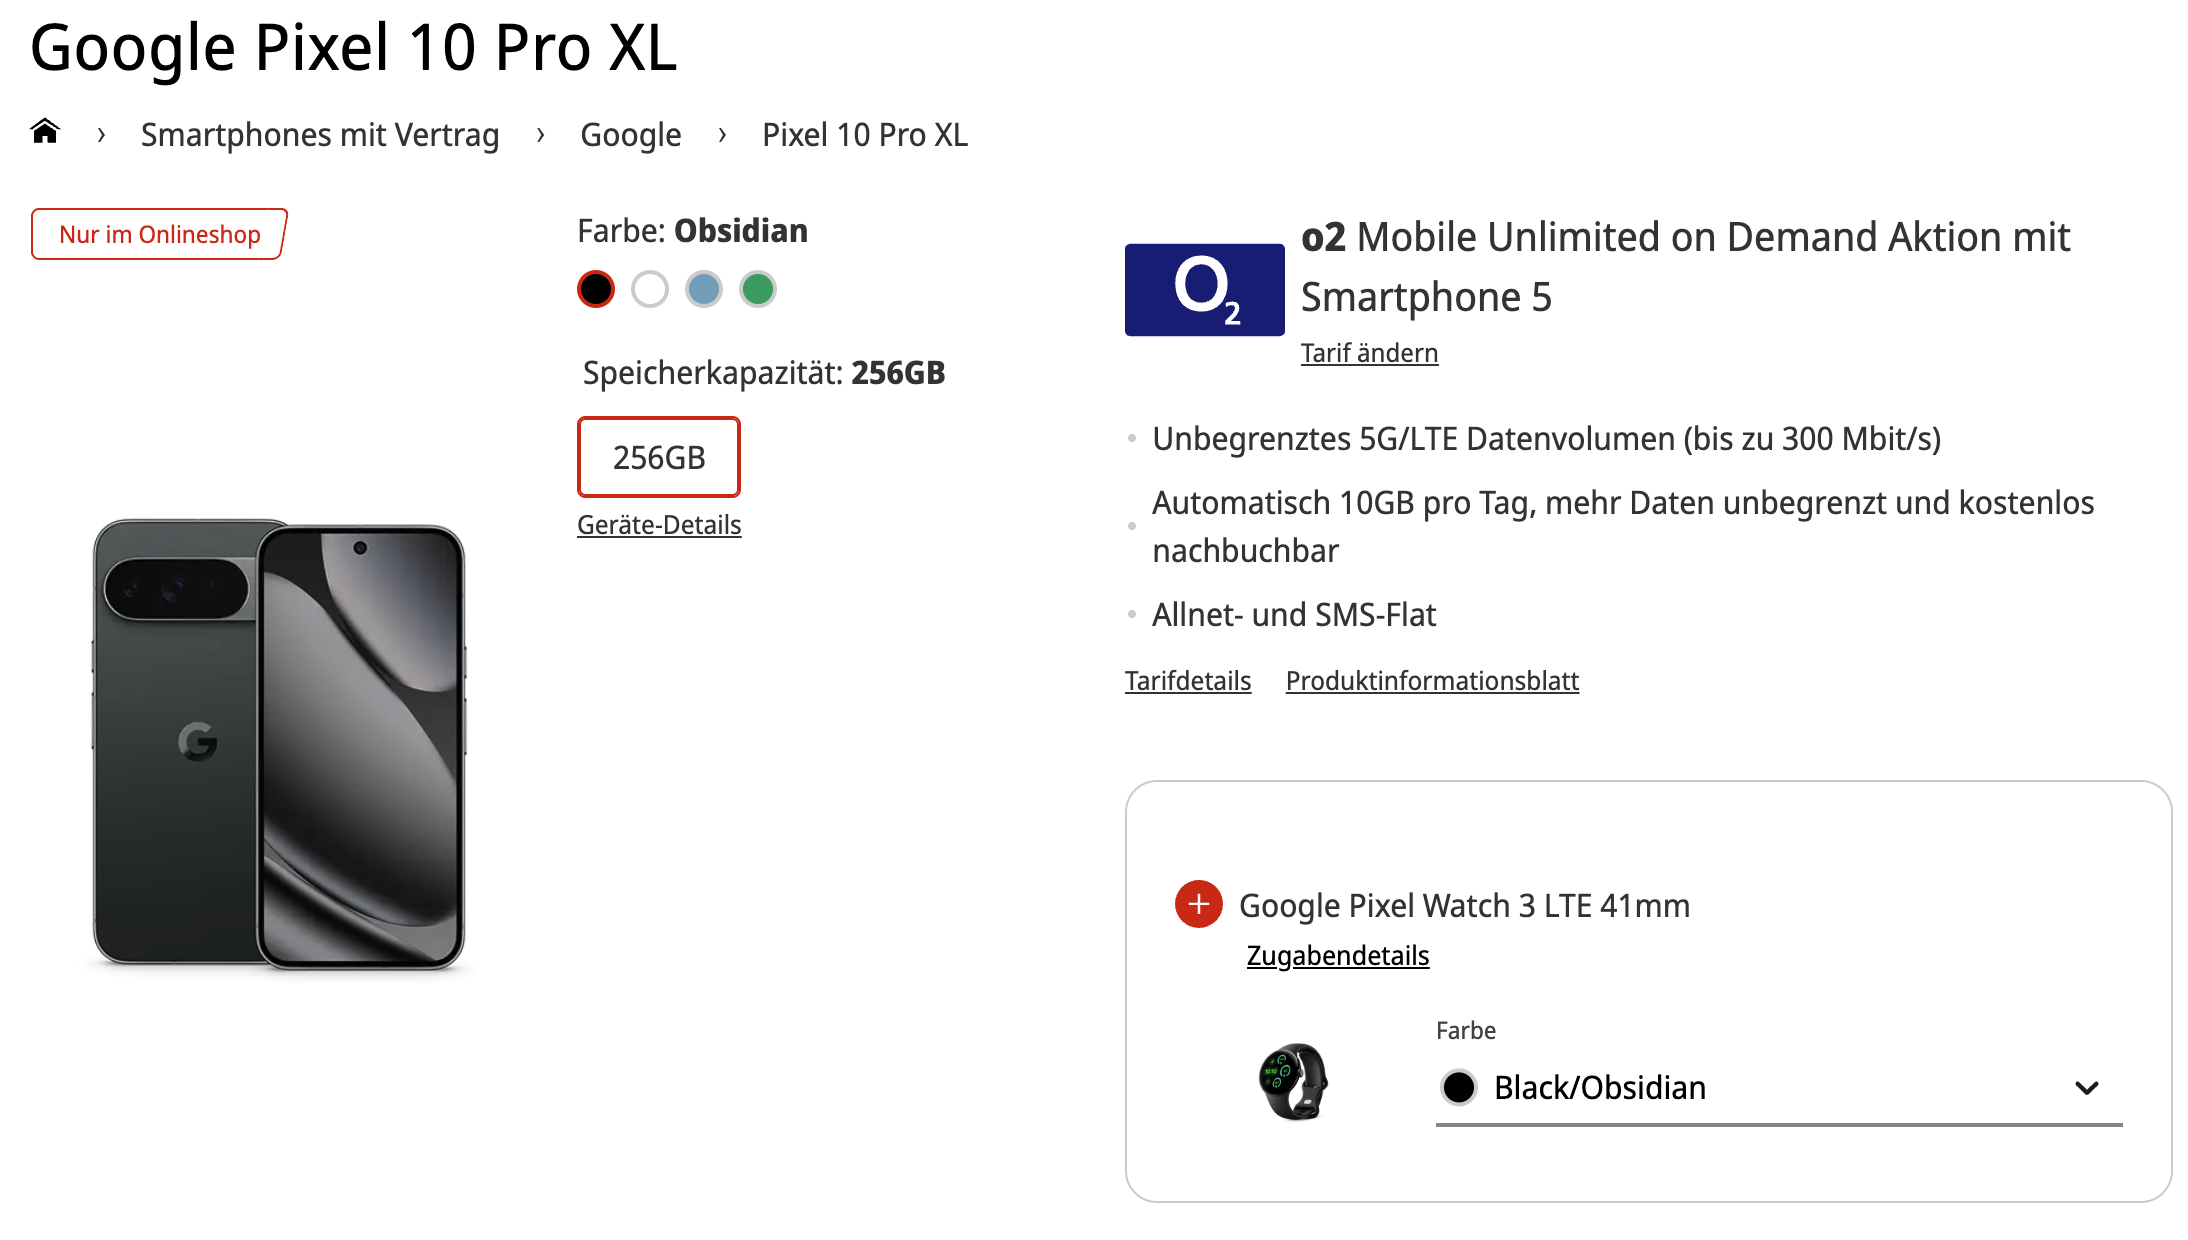2188x1240 pixels.
Task: View Zugabendetails for the watch
Action: click(1337, 956)
